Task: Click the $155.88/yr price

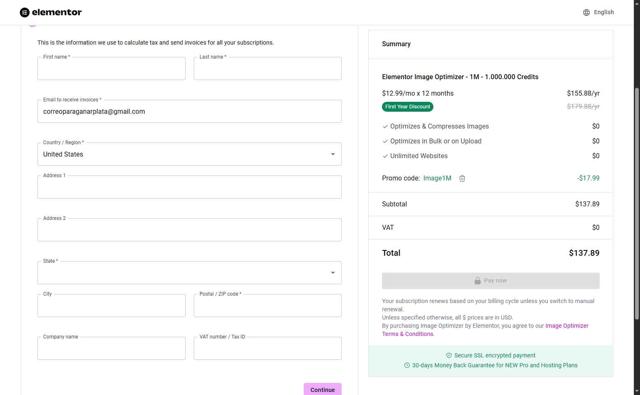Action: tap(583, 93)
